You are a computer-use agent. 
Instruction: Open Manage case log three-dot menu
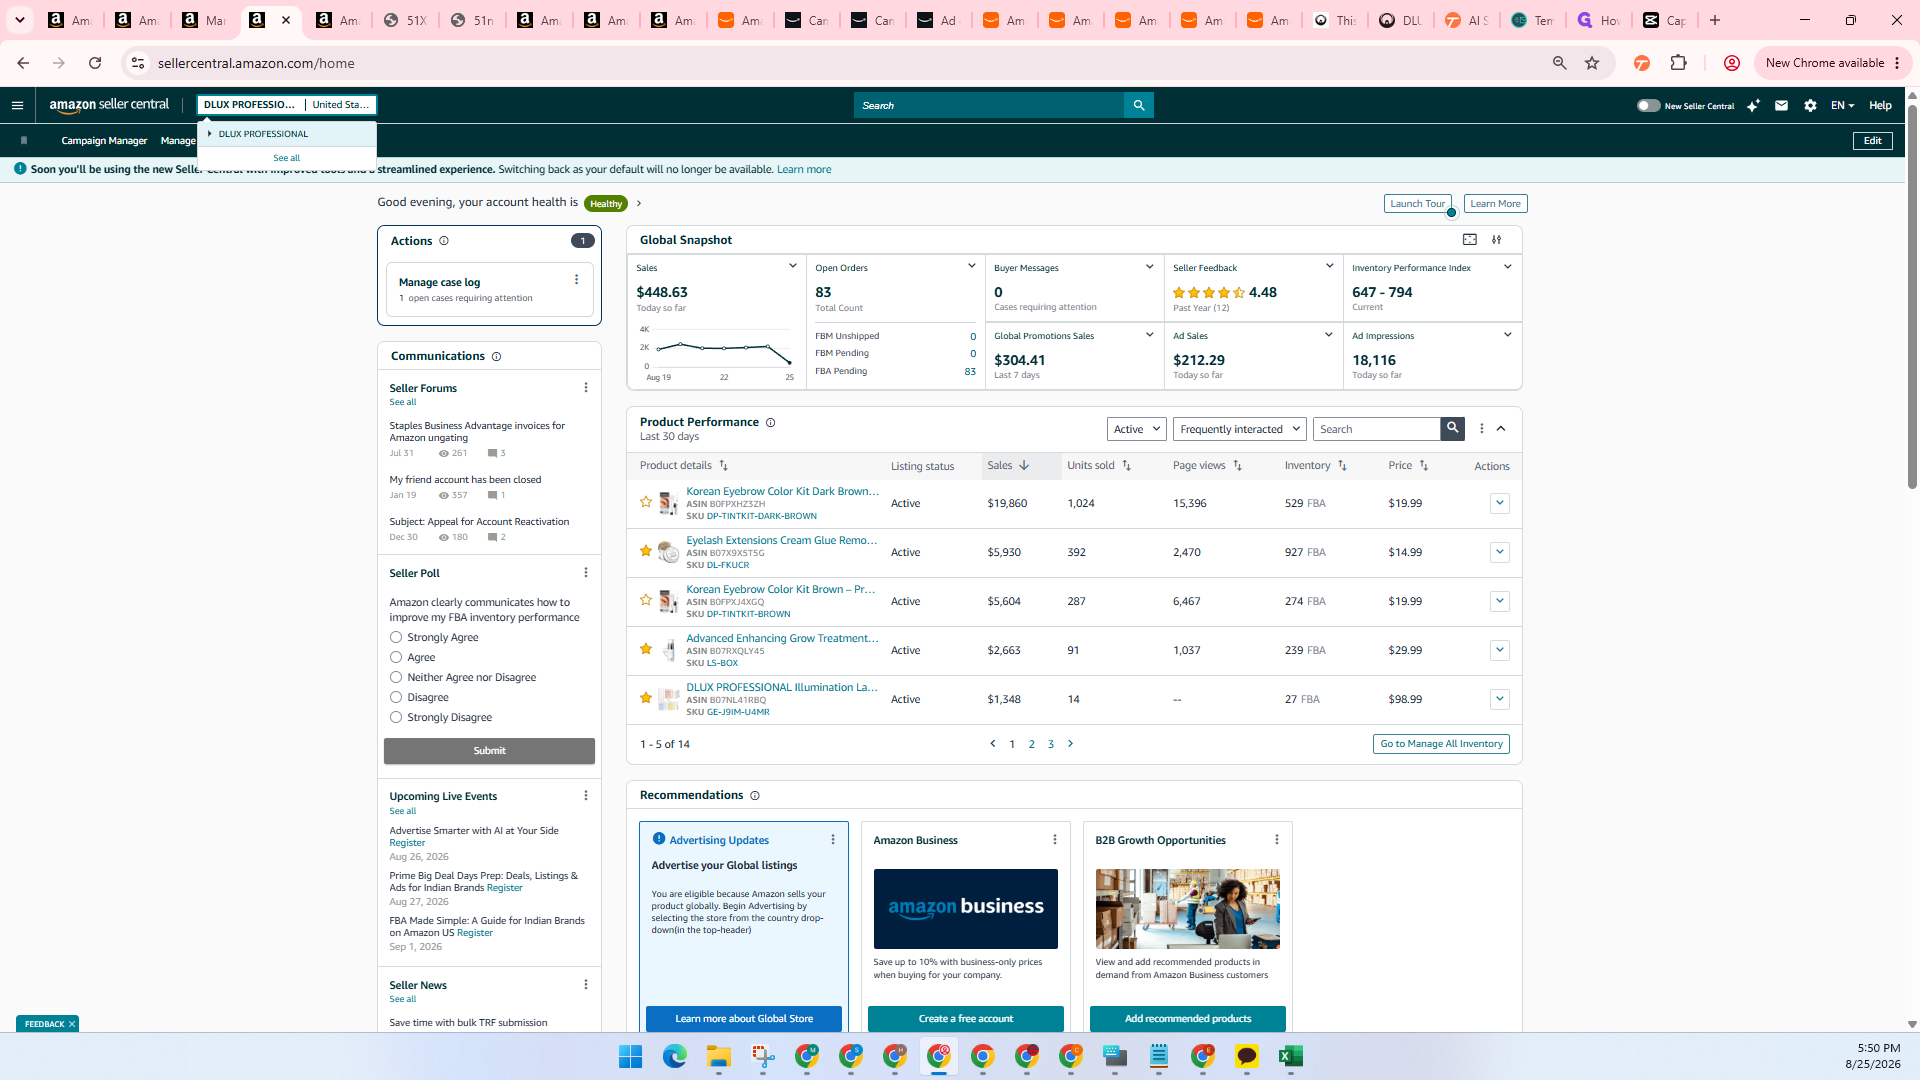tap(576, 280)
